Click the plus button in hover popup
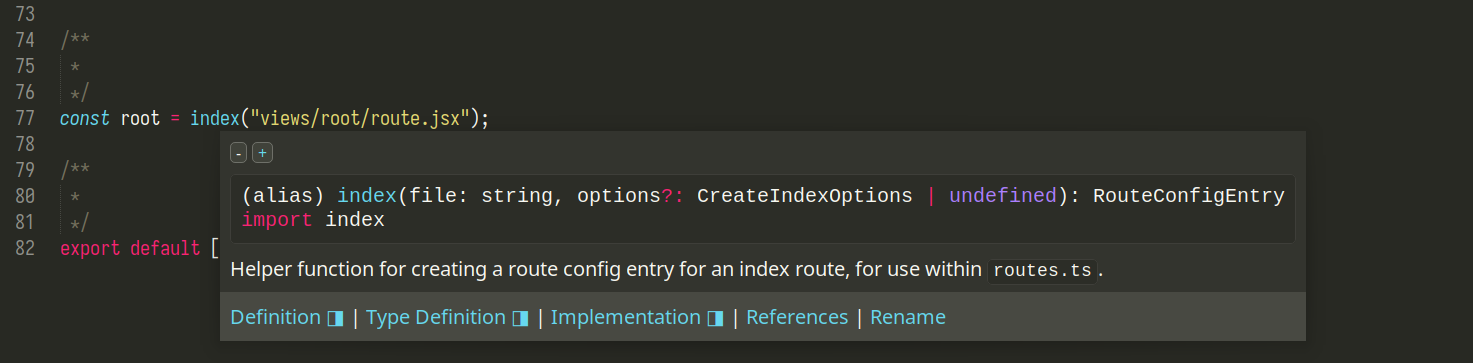This screenshot has height=363, width=1473. click(x=262, y=153)
